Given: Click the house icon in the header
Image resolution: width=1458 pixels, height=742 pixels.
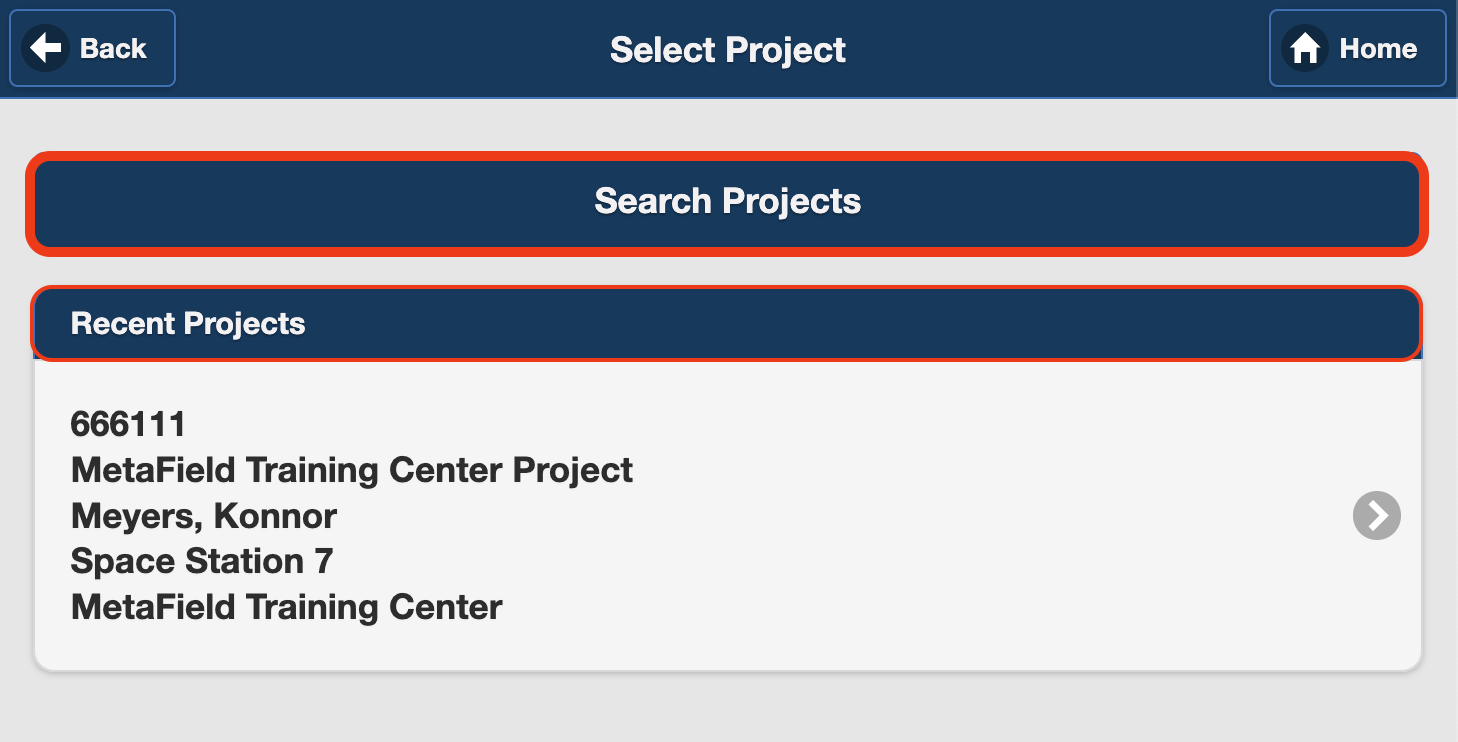Looking at the screenshot, I should (1305, 48).
